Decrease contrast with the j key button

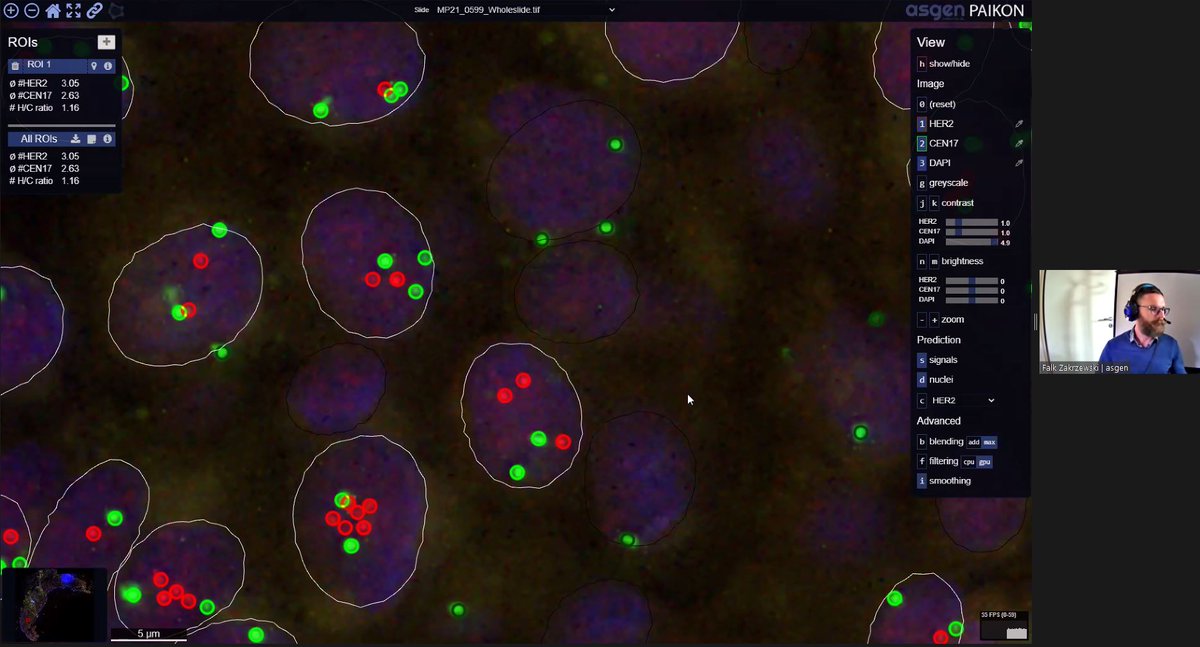tap(922, 203)
